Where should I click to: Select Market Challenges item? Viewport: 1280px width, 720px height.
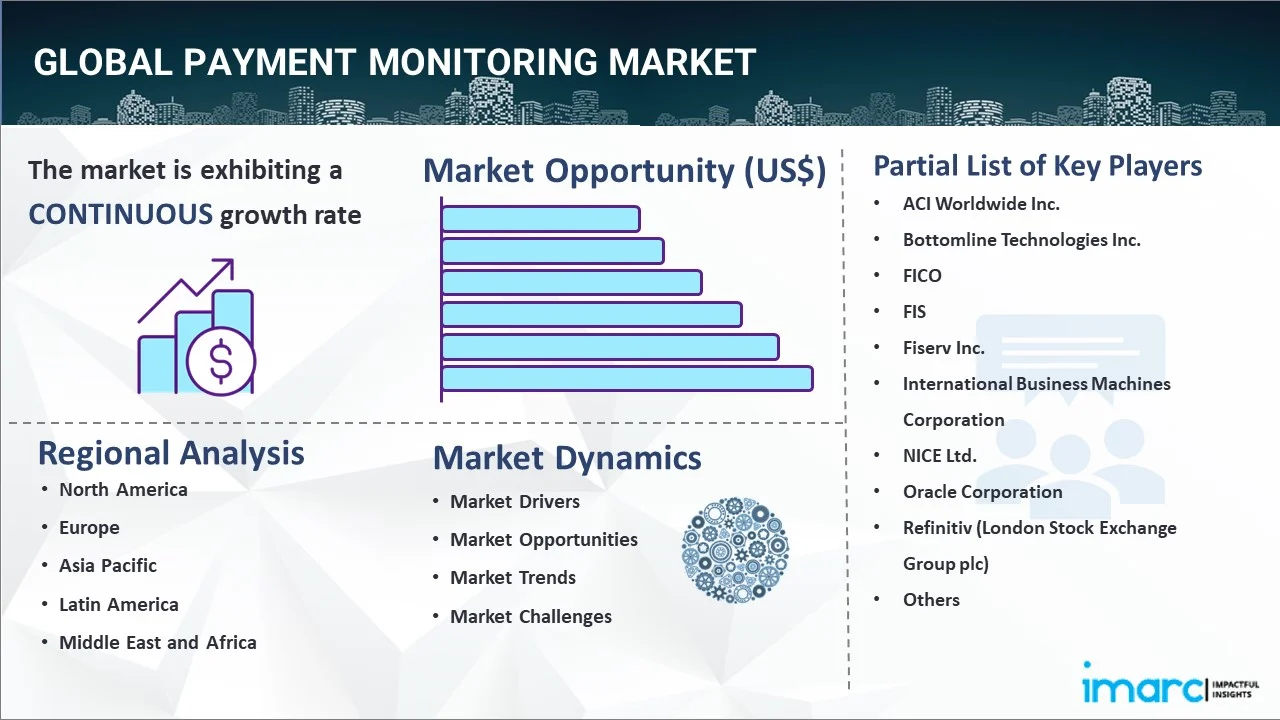click(x=531, y=616)
